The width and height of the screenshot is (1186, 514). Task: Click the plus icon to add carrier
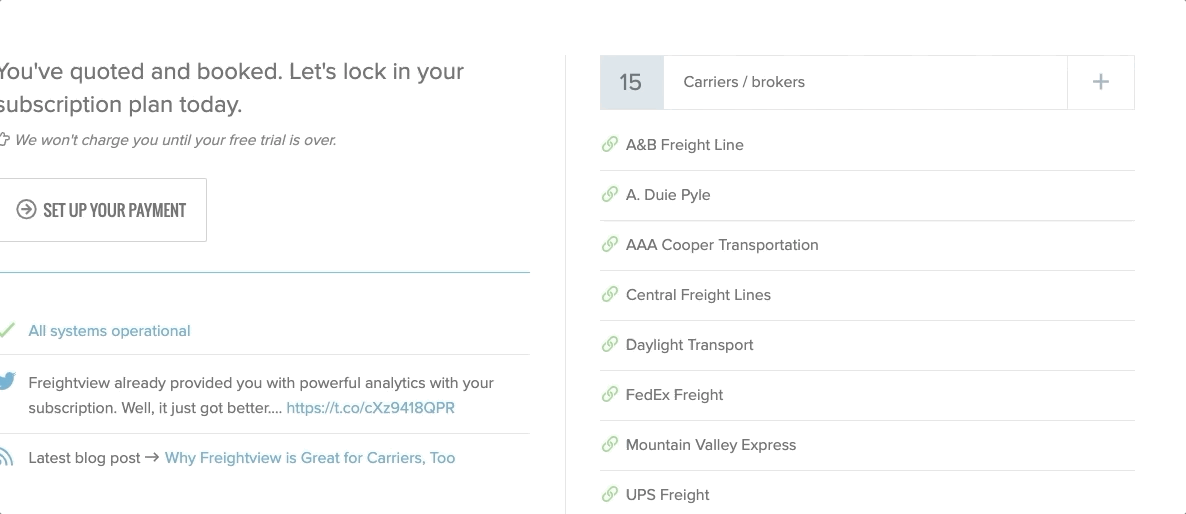tap(1101, 82)
